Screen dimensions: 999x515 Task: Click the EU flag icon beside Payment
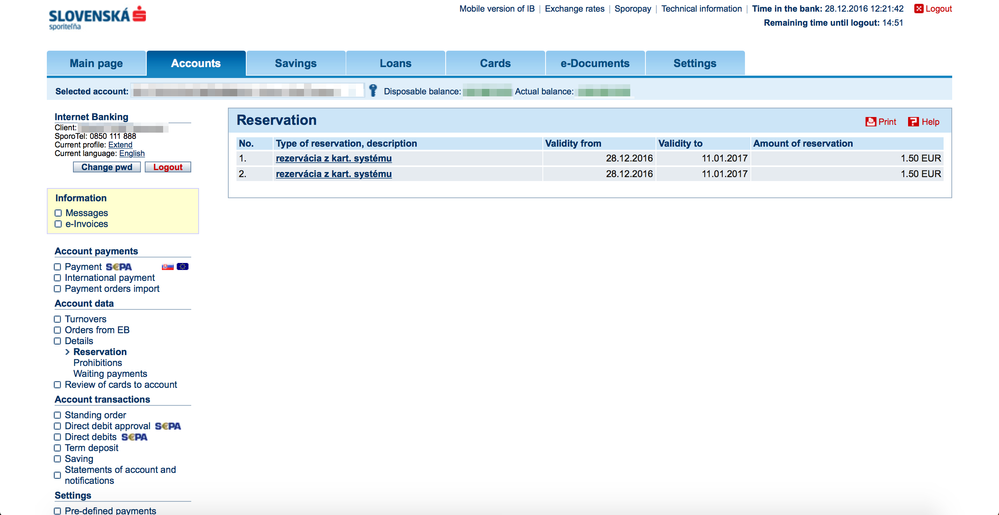click(183, 266)
